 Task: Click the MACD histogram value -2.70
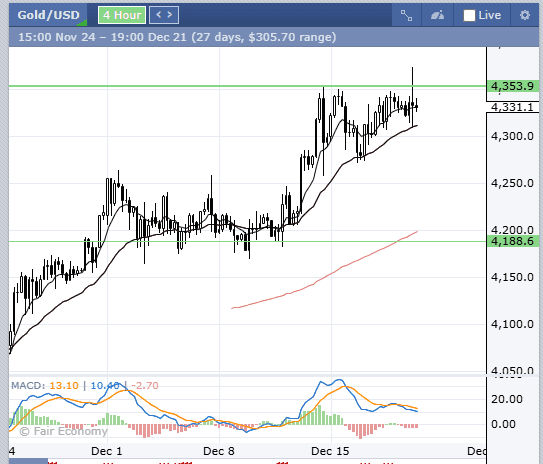(x=145, y=385)
